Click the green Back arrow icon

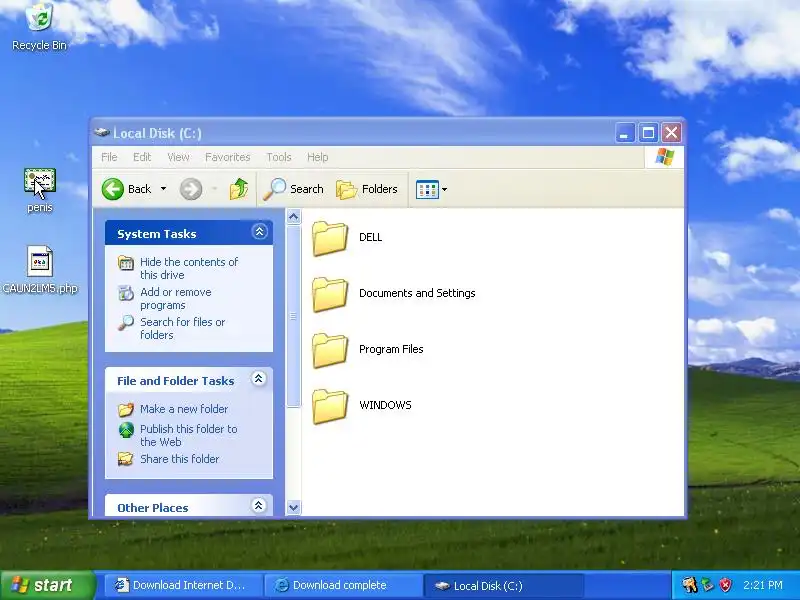(112, 189)
